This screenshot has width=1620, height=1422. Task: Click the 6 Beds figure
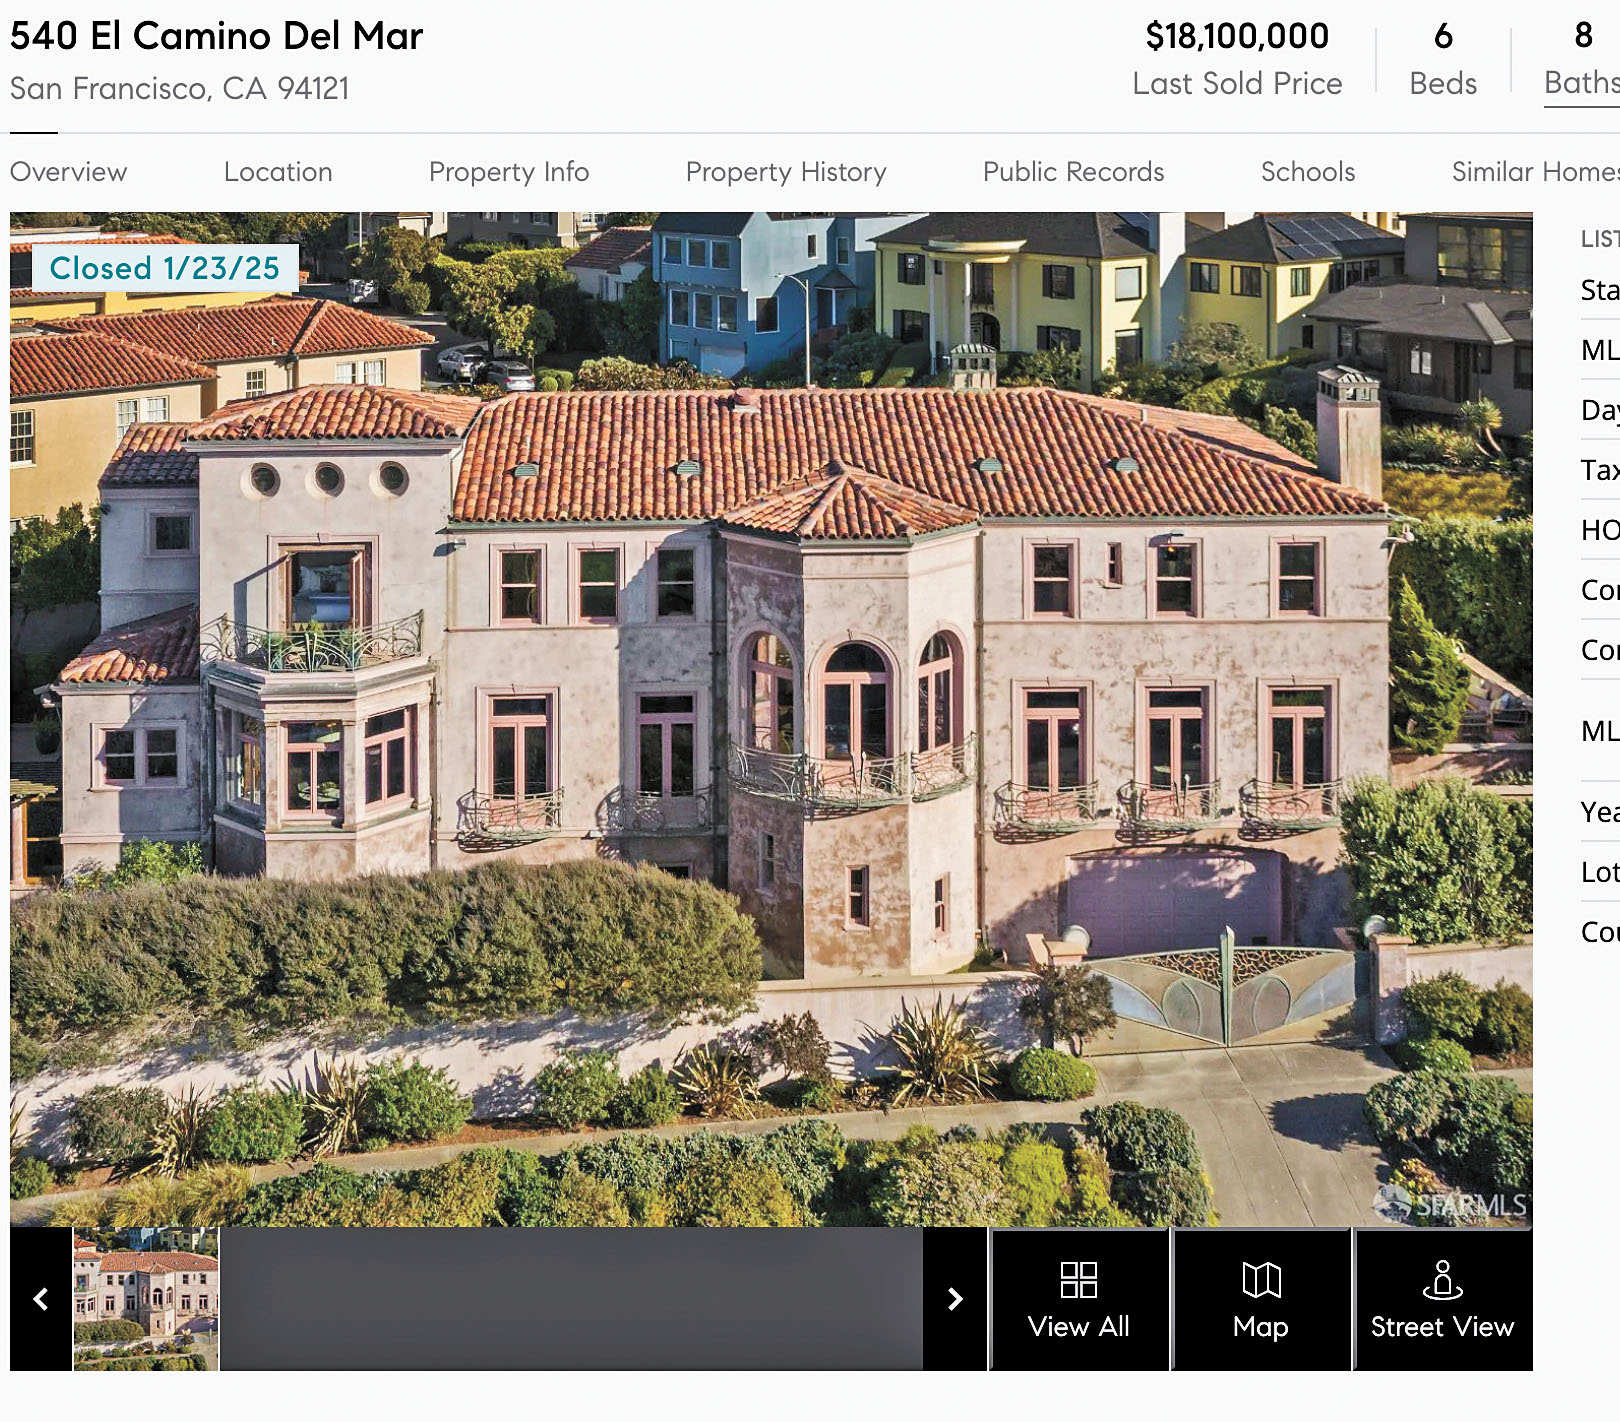pyautogui.click(x=1443, y=60)
